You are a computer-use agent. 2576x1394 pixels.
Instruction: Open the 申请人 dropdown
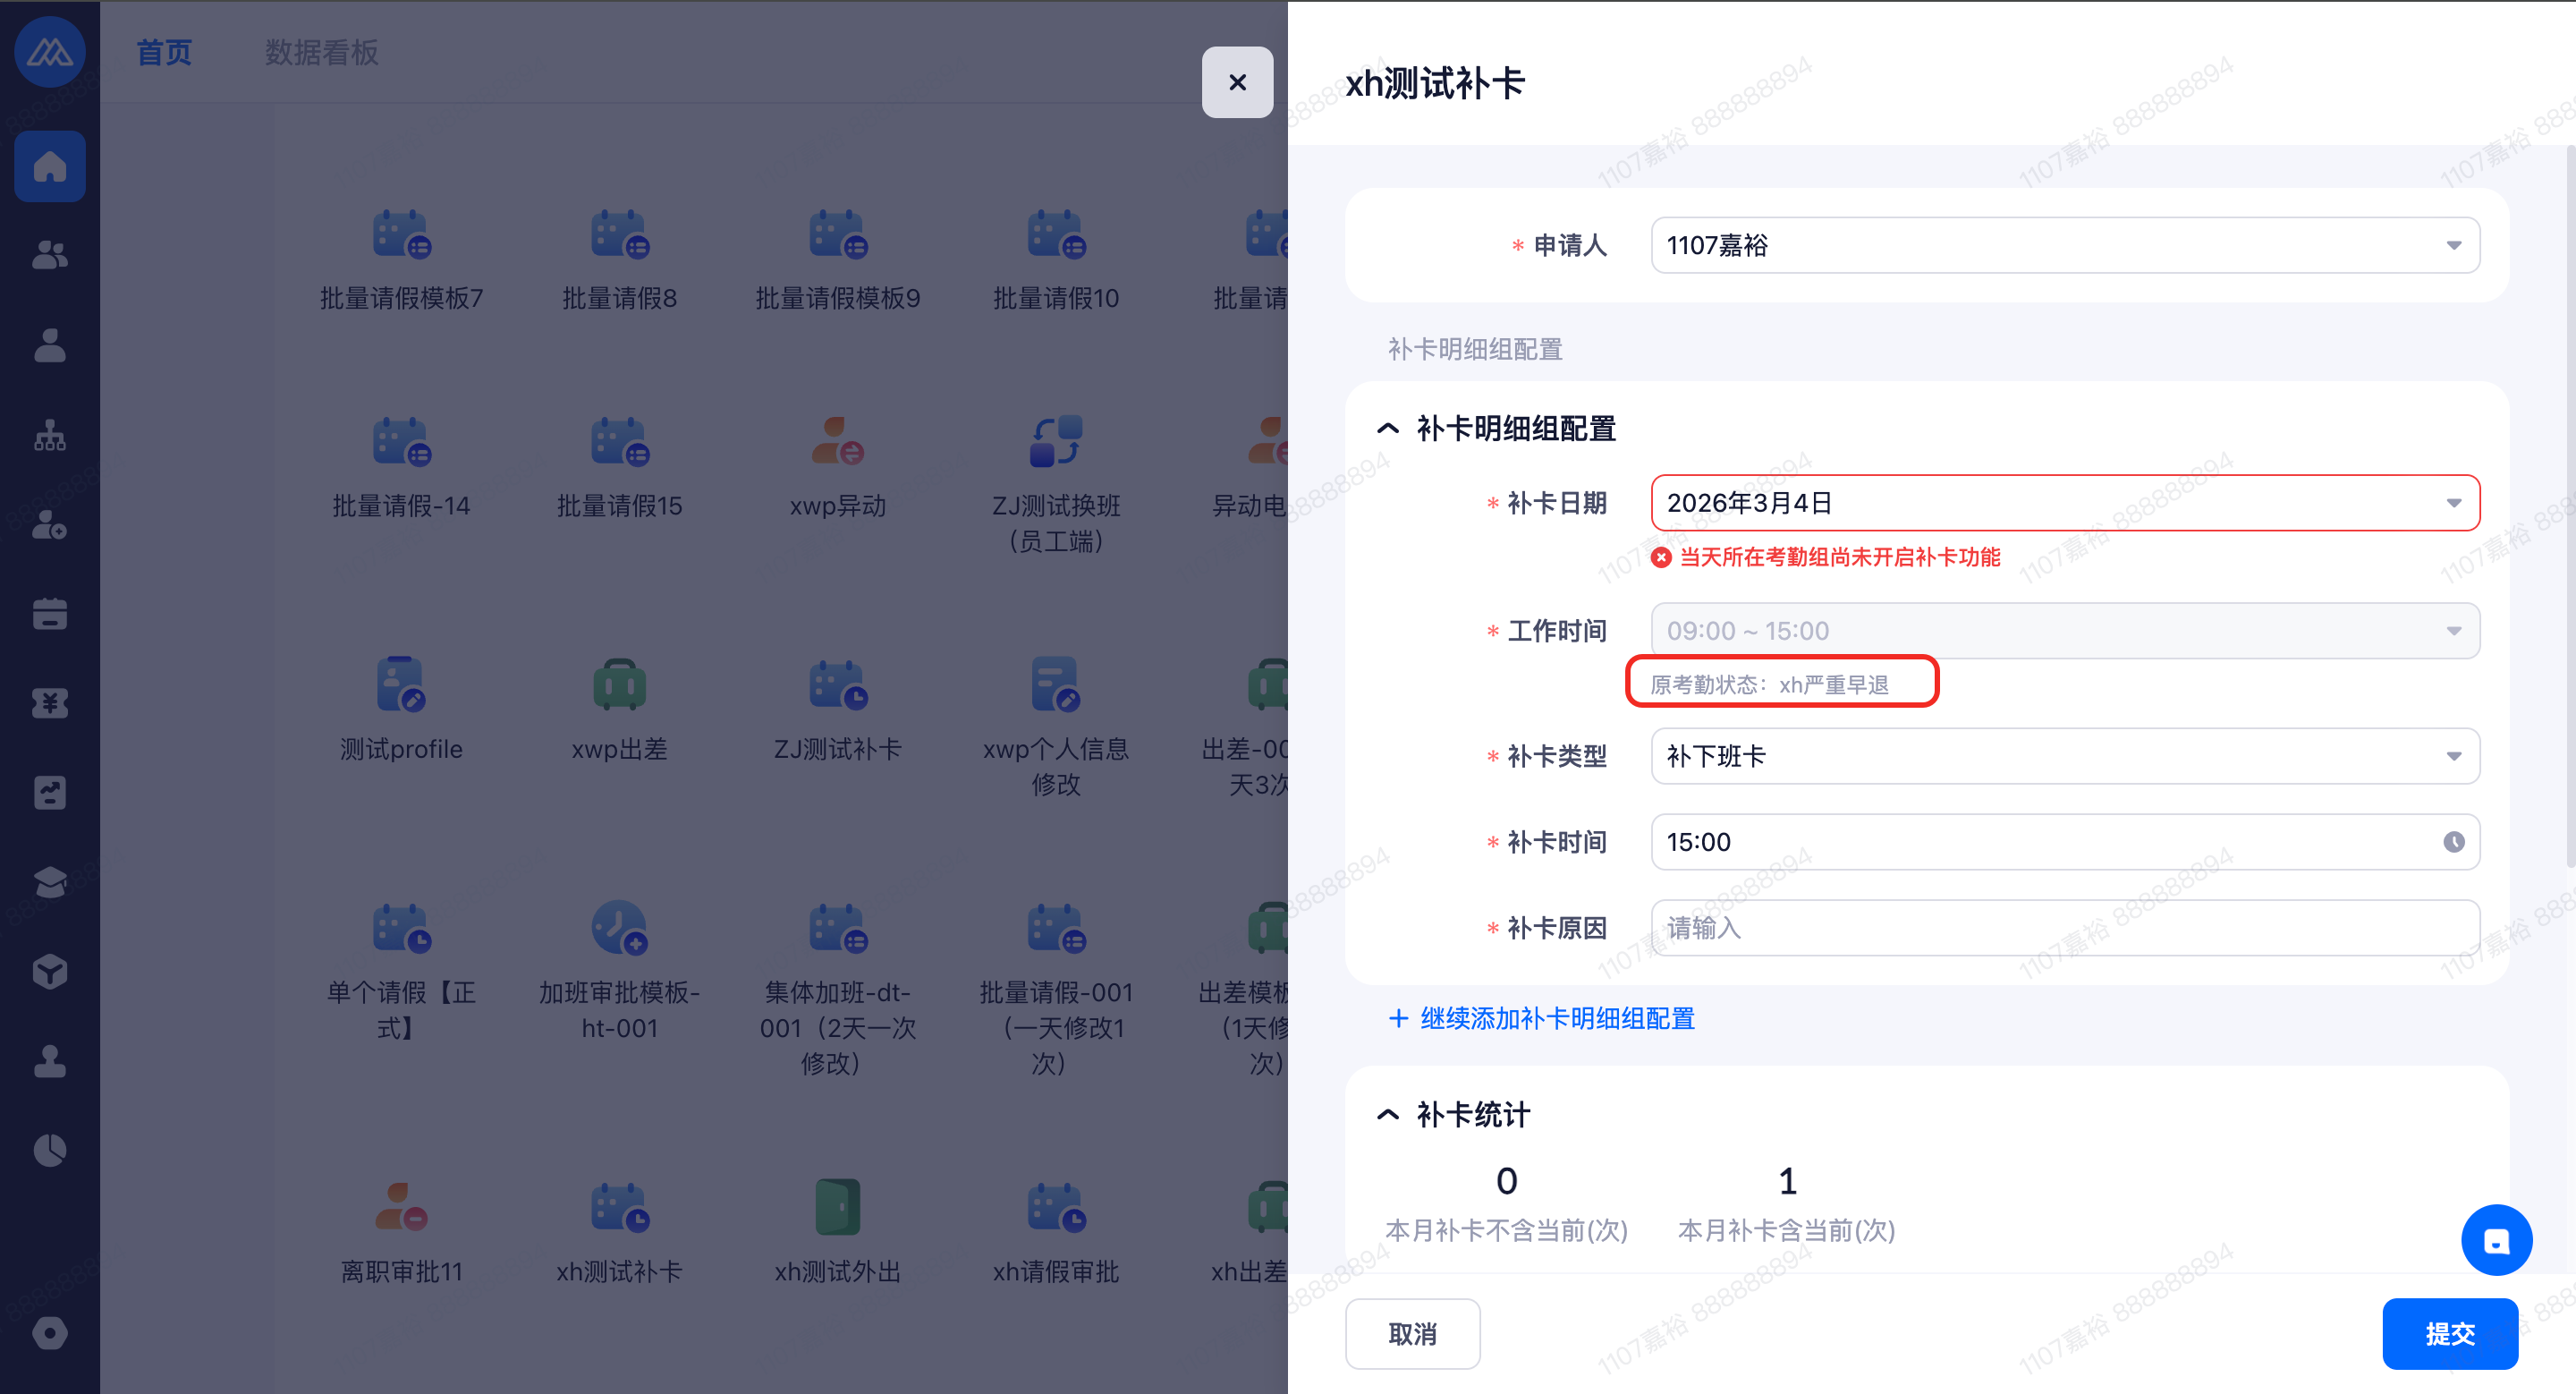click(x=2064, y=245)
